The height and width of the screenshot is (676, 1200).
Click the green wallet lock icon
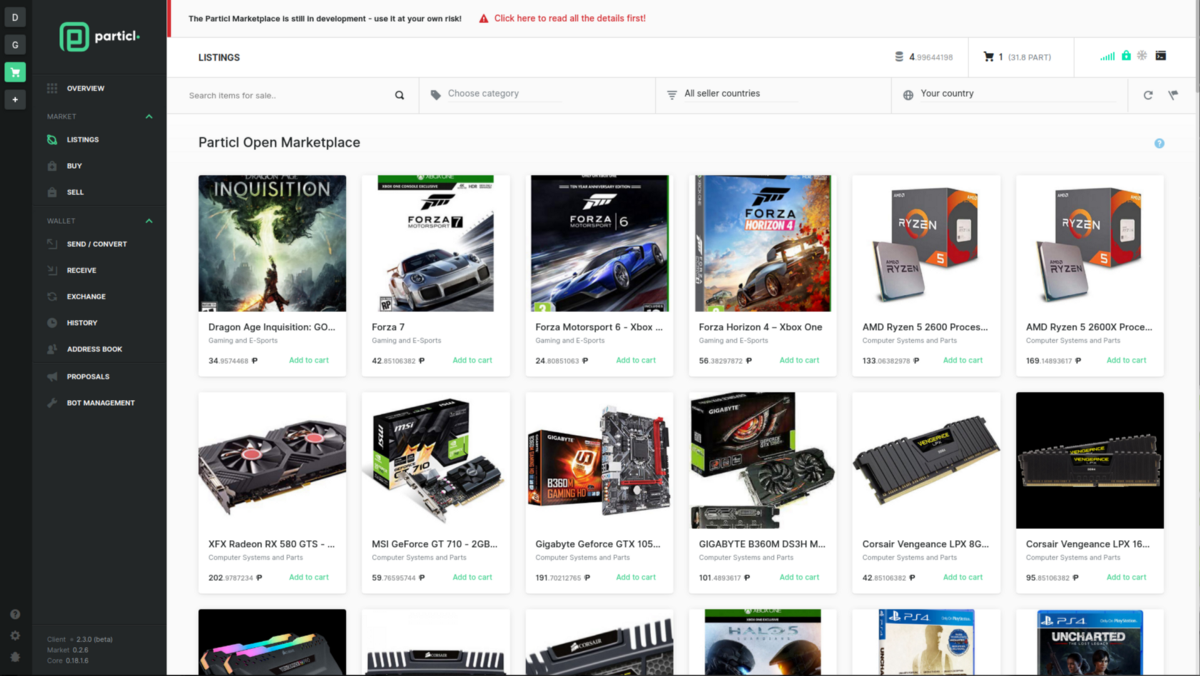pos(1126,56)
